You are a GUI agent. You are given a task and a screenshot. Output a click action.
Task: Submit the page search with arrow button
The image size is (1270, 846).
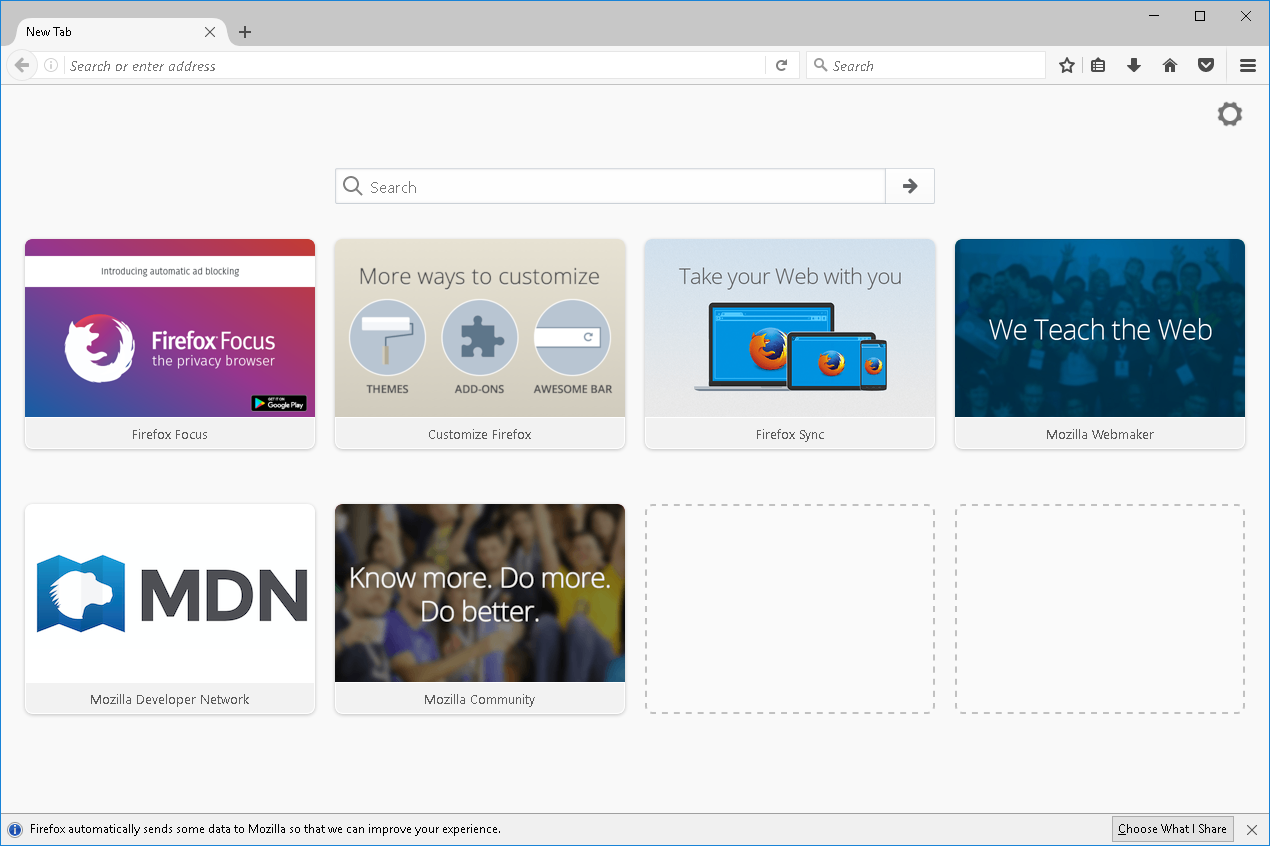click(910, 186)
